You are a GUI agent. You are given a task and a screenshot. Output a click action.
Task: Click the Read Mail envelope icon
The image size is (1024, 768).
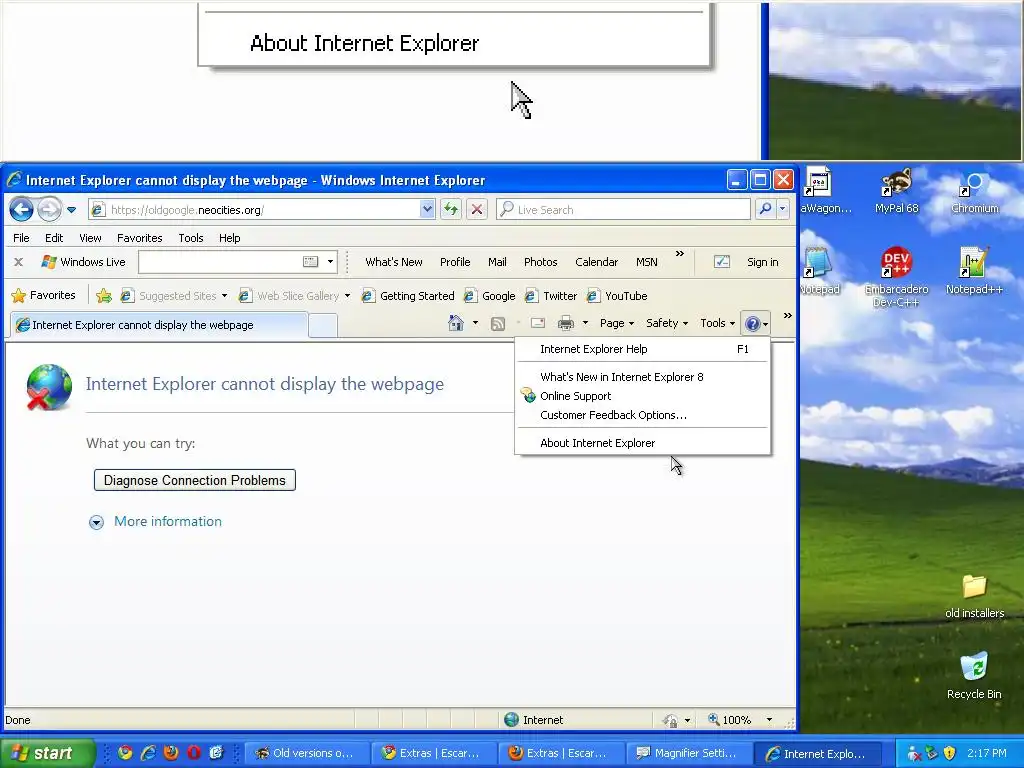point(537,323)
